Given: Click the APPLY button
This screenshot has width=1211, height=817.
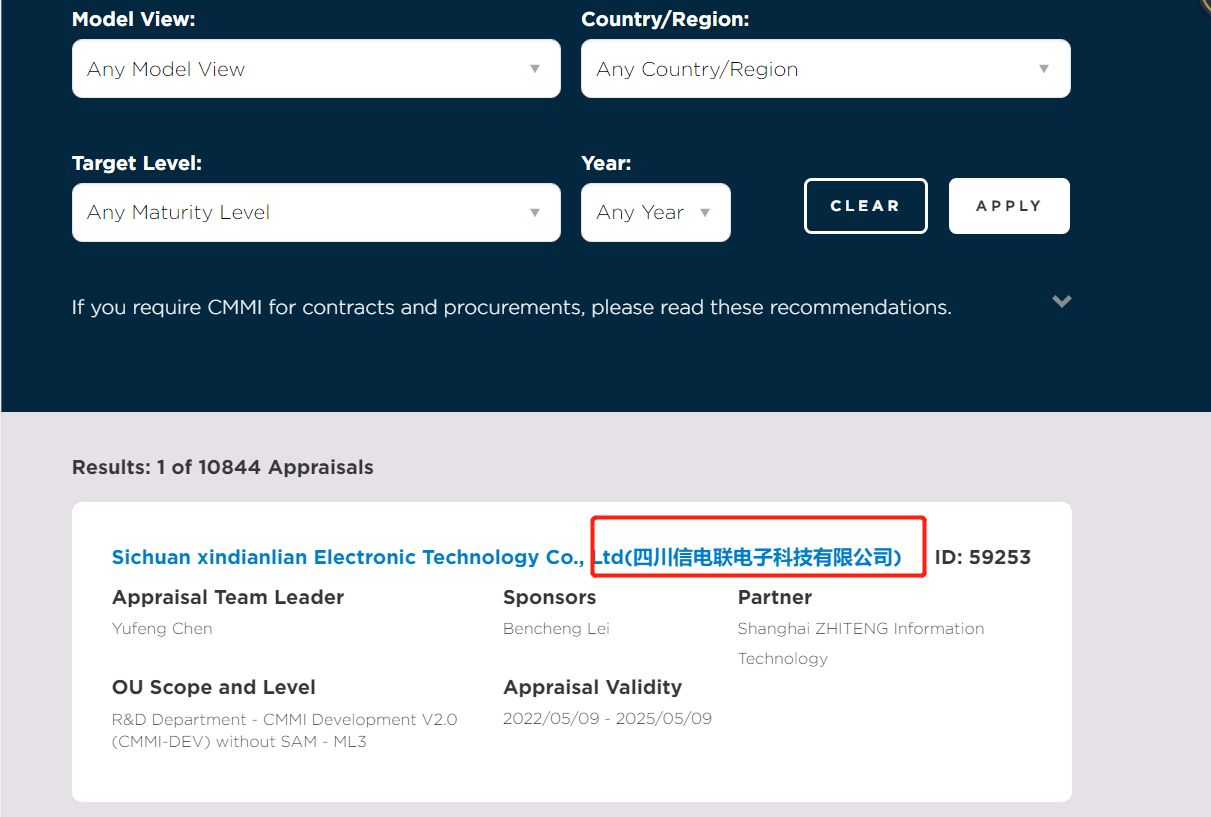Looking at the screenshot, I should coord(1009,206).
